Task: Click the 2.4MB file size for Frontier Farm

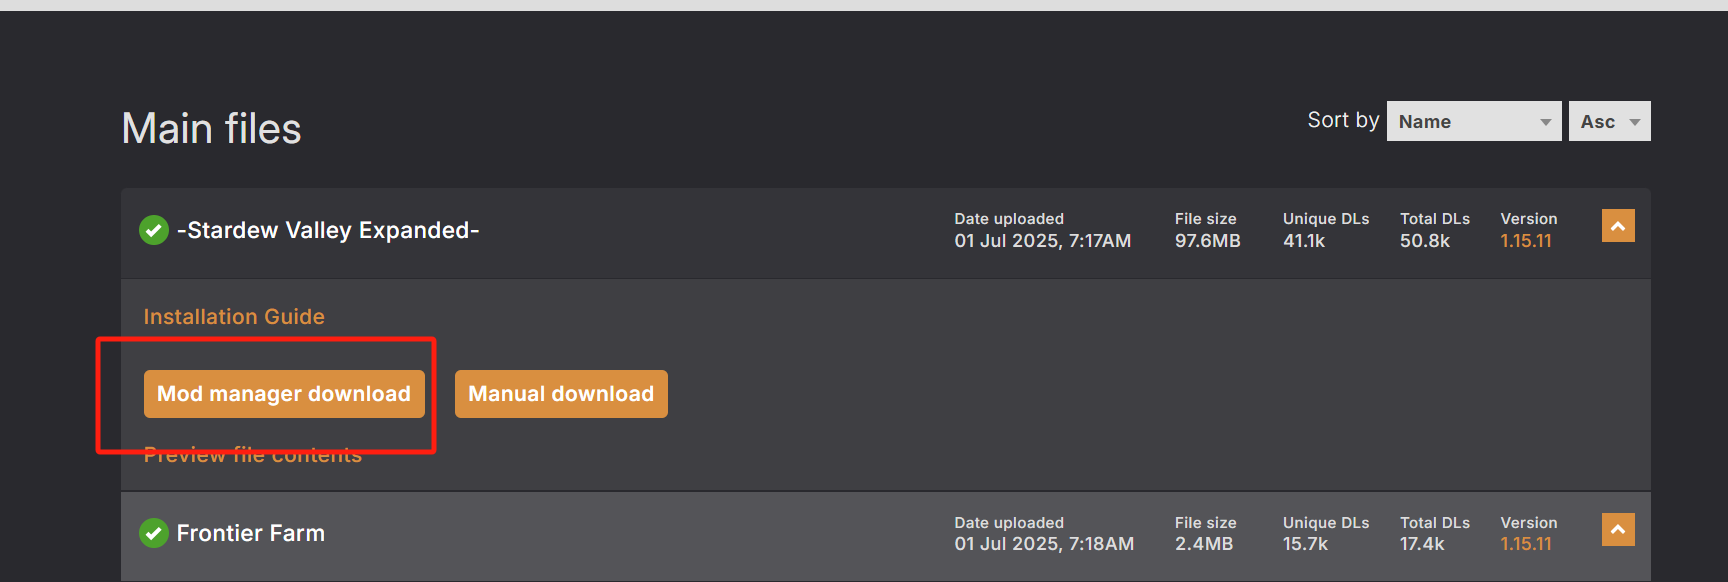Action: (1204, 544)
